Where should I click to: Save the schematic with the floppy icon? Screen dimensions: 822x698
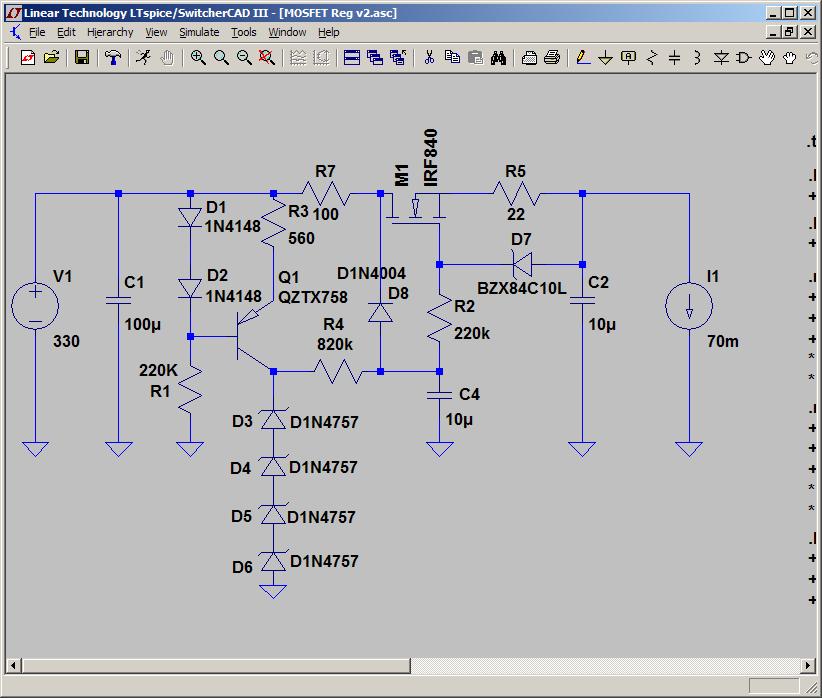(82, 57)
